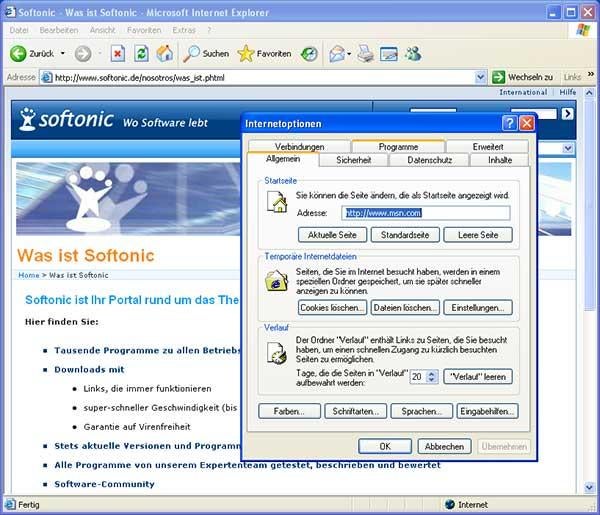This screenshot has height=515, width=600.
Task: Switch to the Datenschutz tab
Action: tap(429, 160)
